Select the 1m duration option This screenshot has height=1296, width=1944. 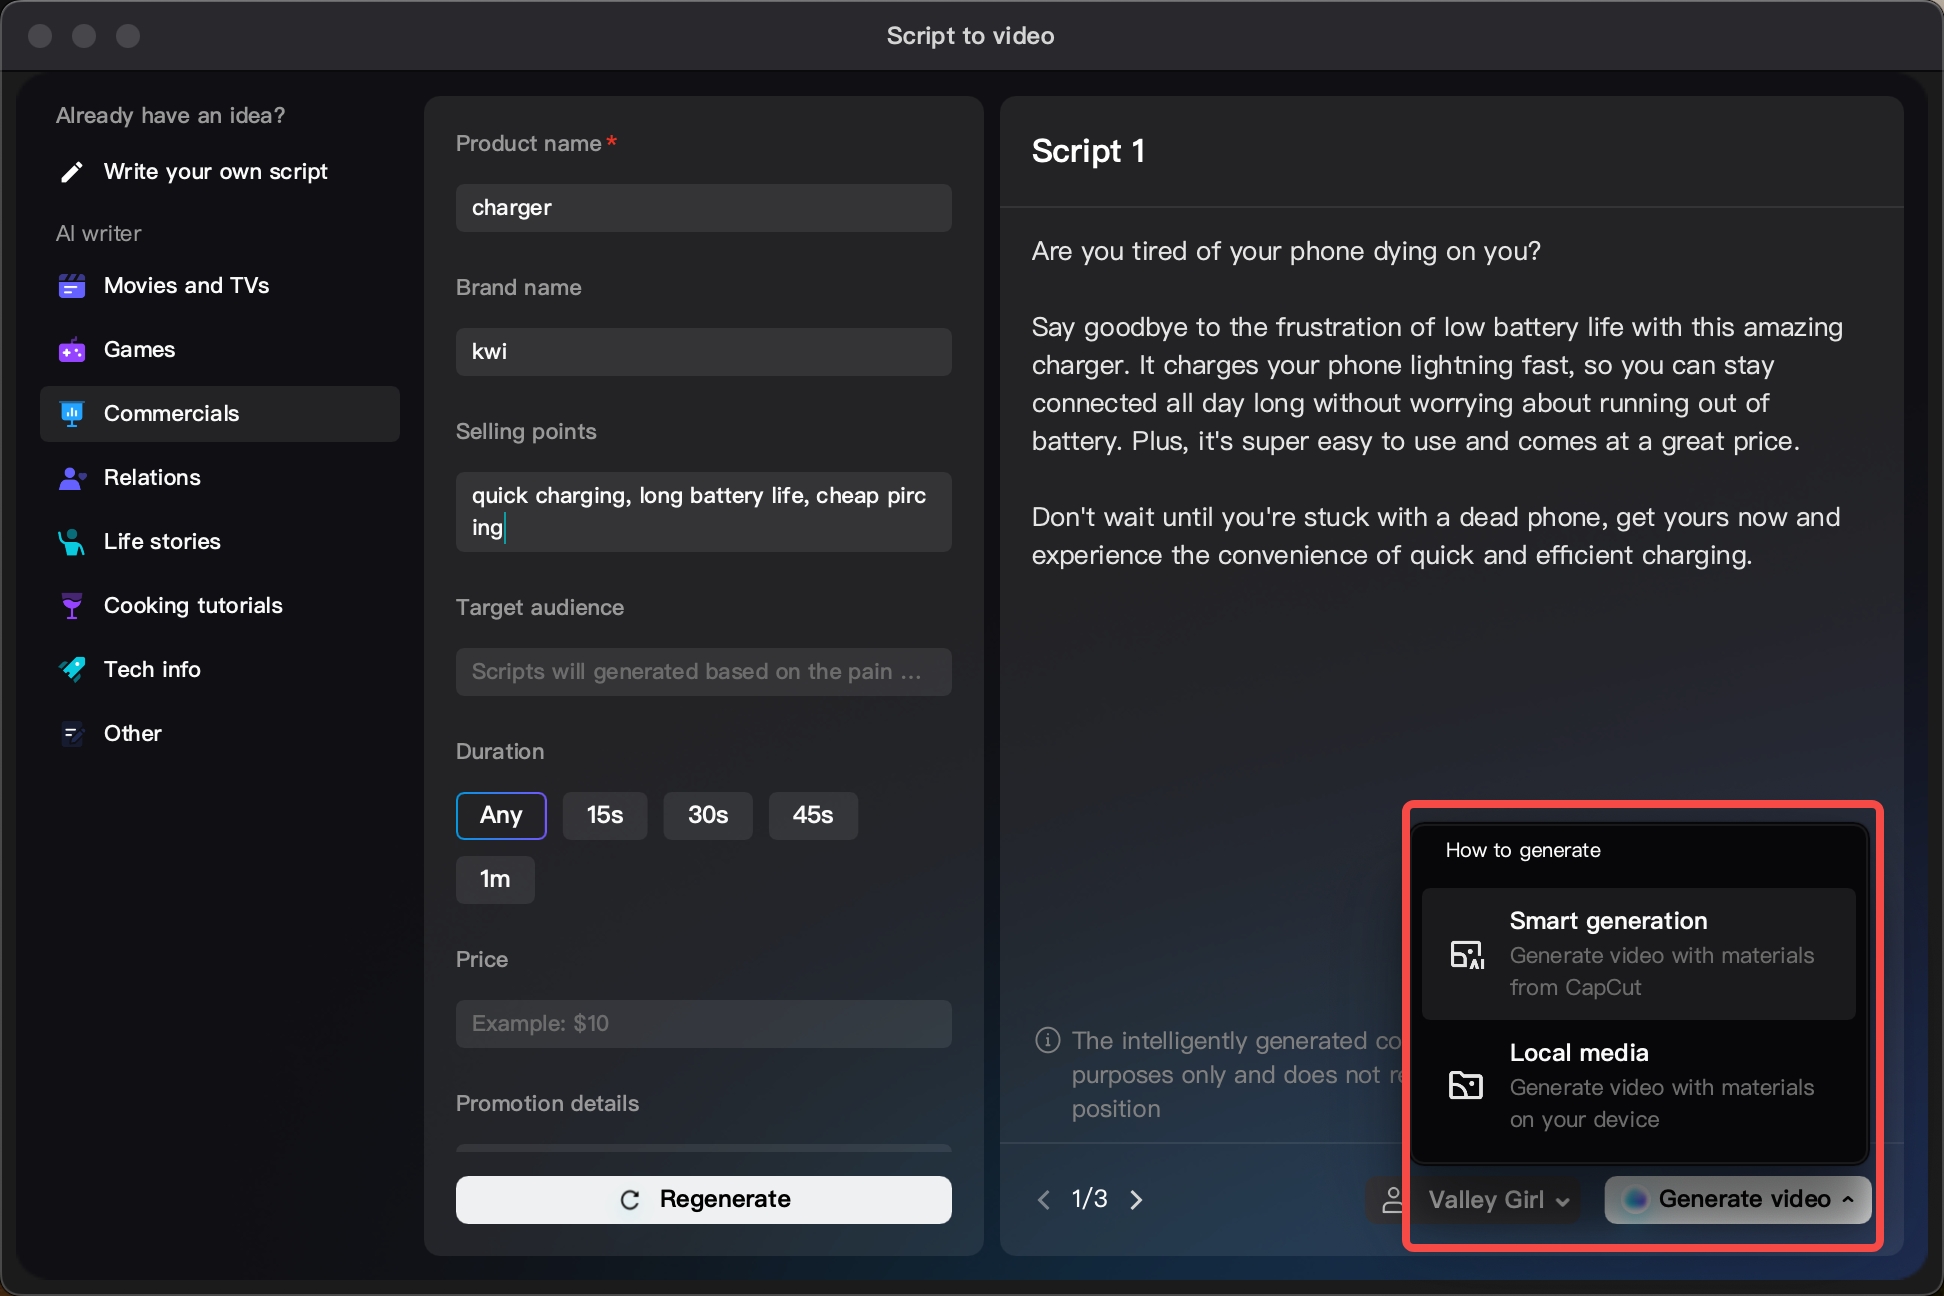(495, 879)
